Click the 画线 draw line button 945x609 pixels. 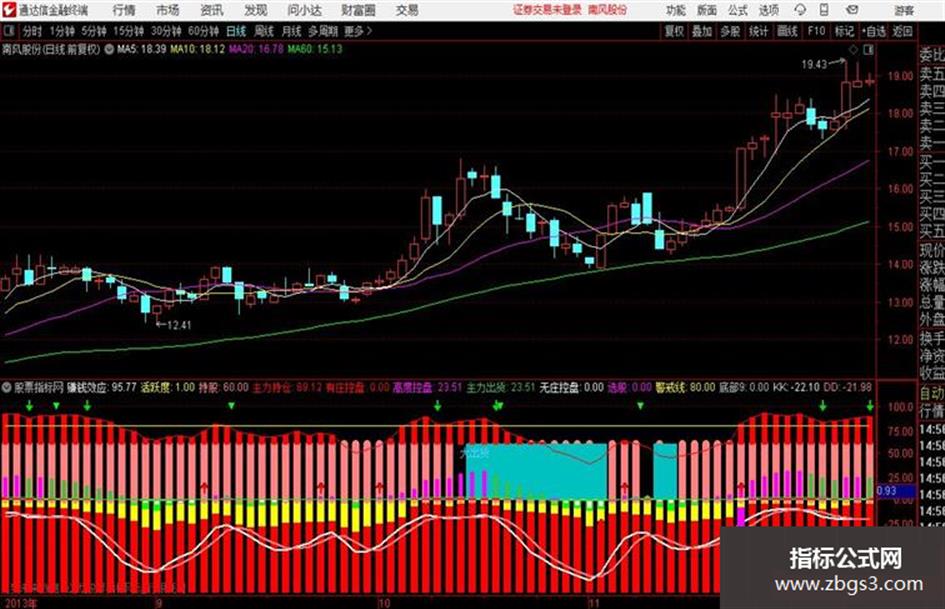[x=787, y=31]
